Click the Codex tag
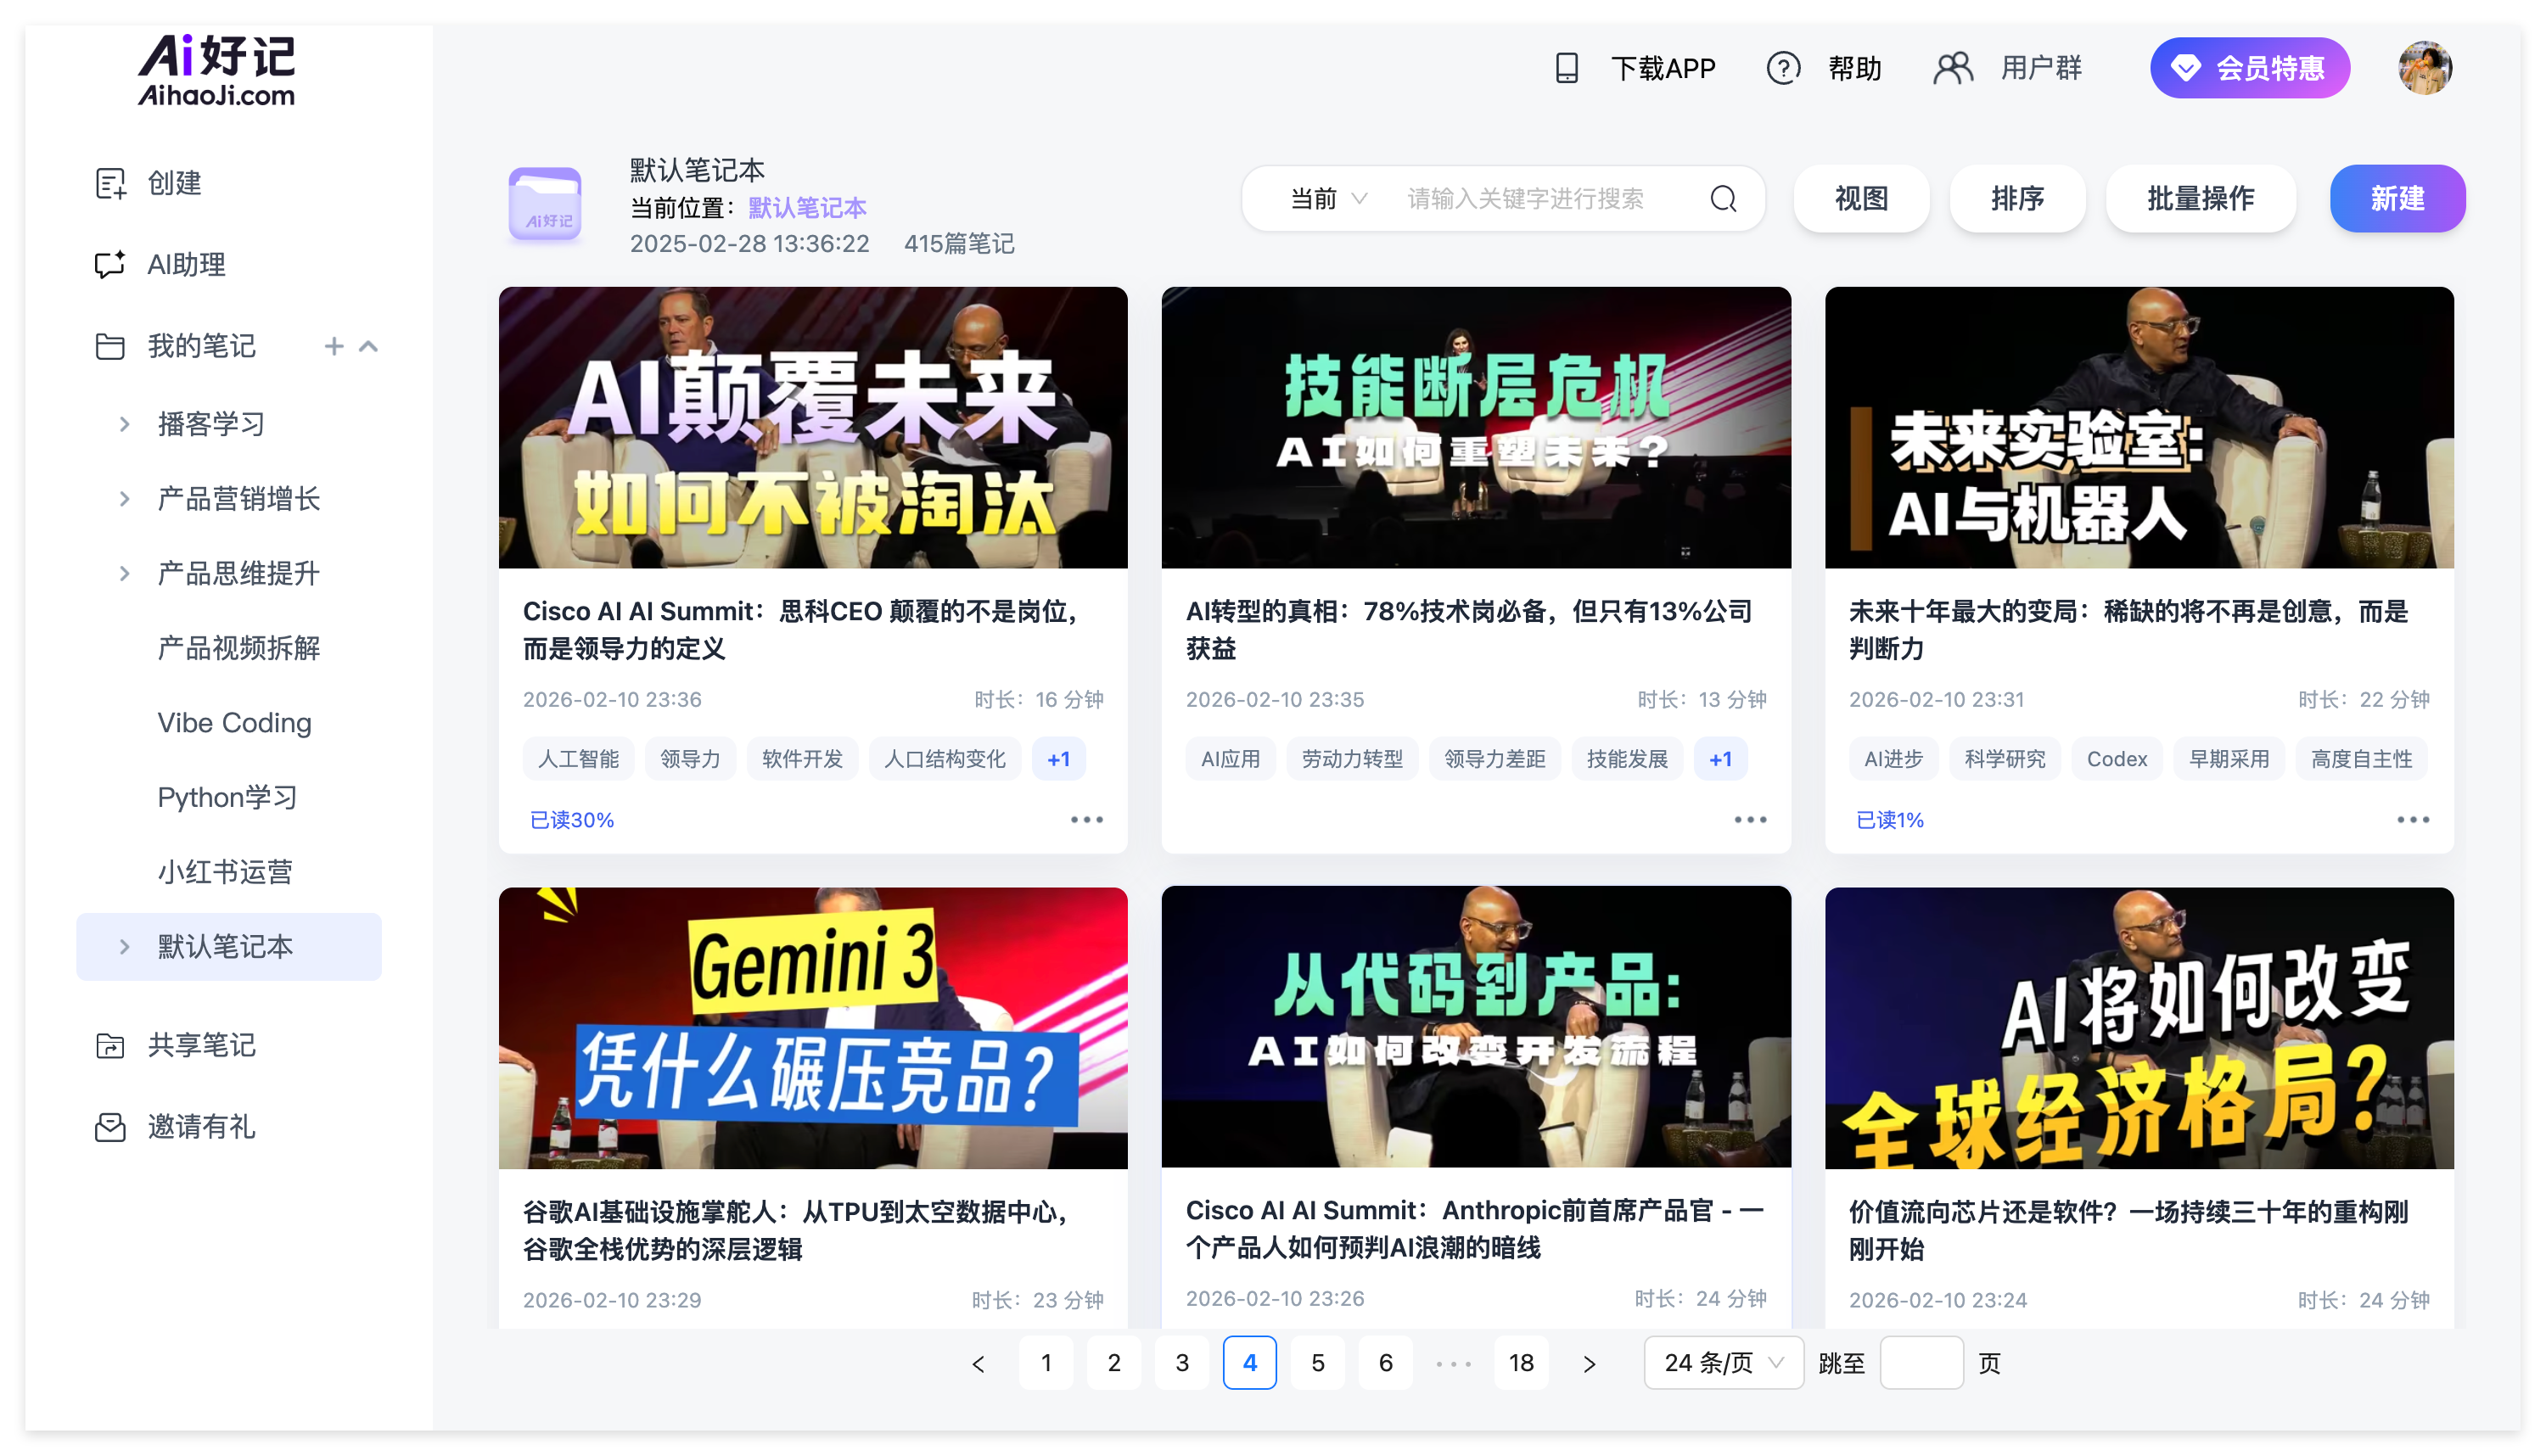Viewport: 2546px width, 1456px height. [2116, 759]
